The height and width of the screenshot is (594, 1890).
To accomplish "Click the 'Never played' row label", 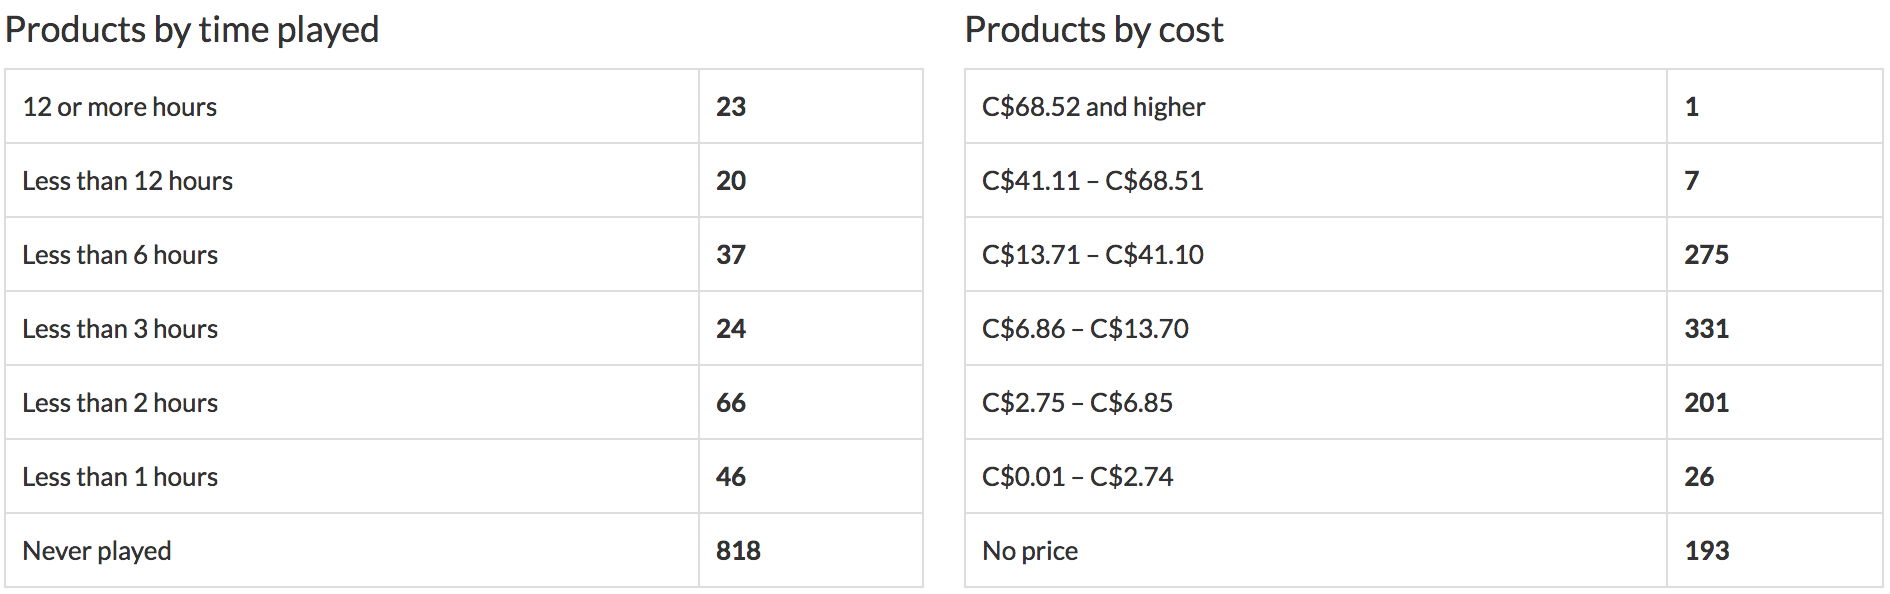I will (x=97, y=551).
